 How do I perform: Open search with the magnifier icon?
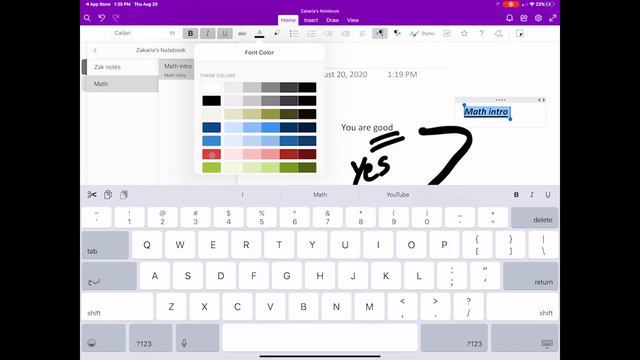[87, 18]
